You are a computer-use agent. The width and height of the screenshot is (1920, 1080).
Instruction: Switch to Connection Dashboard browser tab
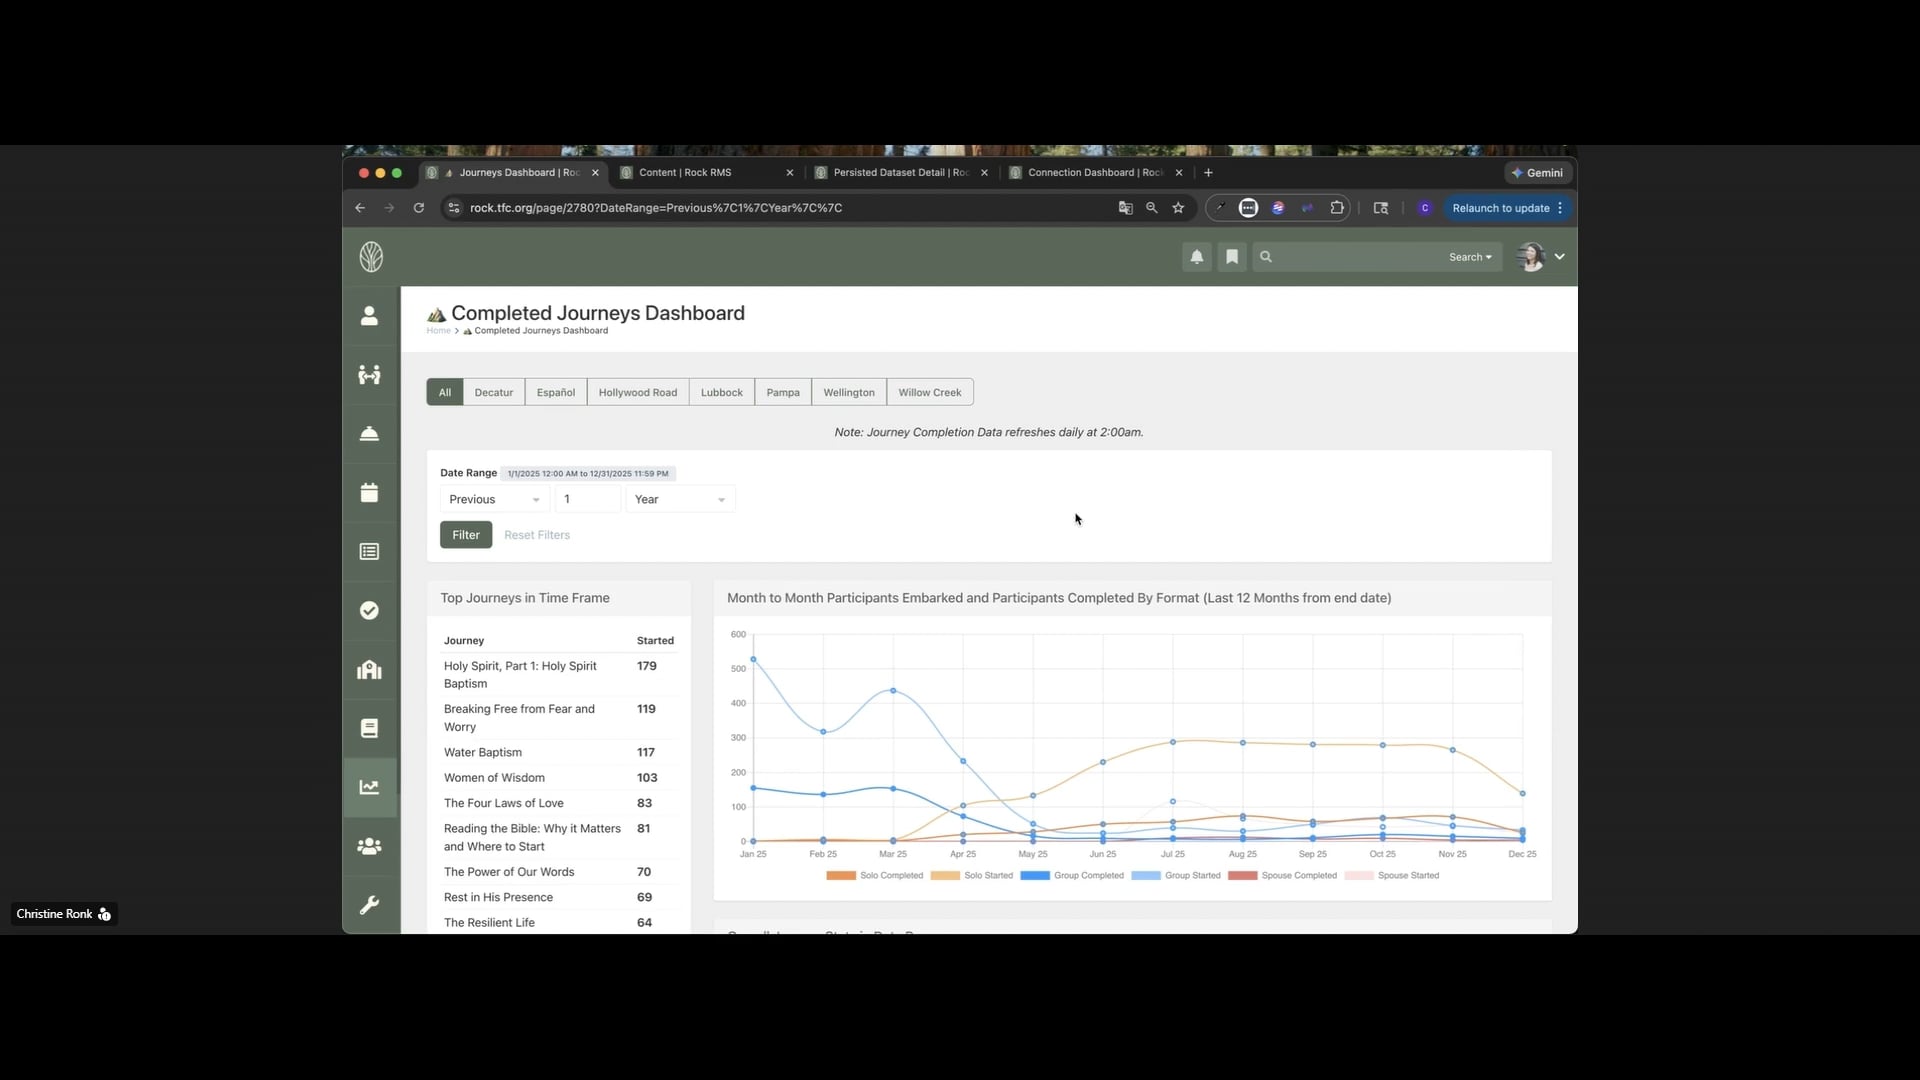[1094, 172]
